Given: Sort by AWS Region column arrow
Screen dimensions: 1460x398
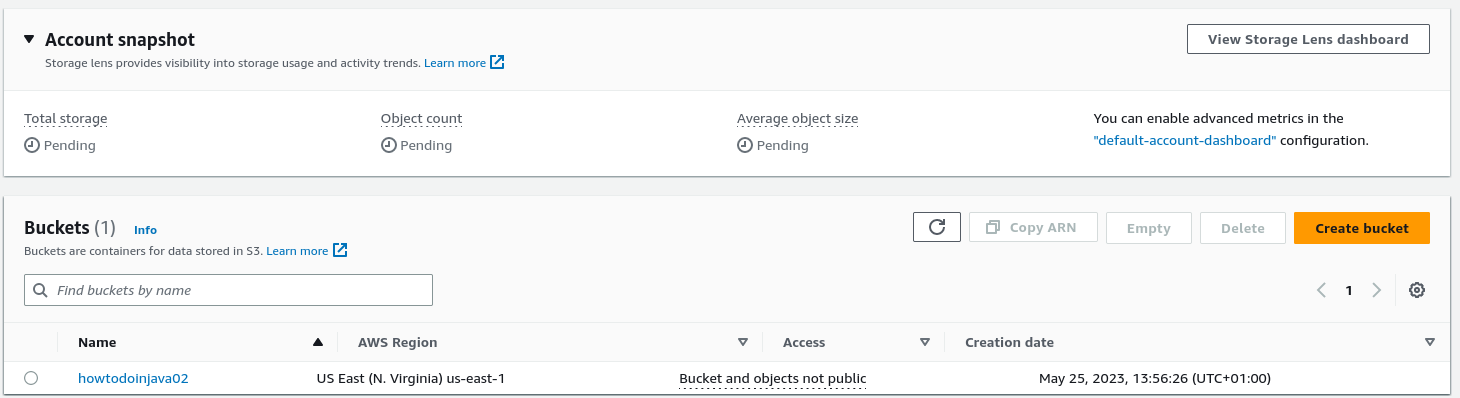Looking at the screenshot, I should pos(743,342).
